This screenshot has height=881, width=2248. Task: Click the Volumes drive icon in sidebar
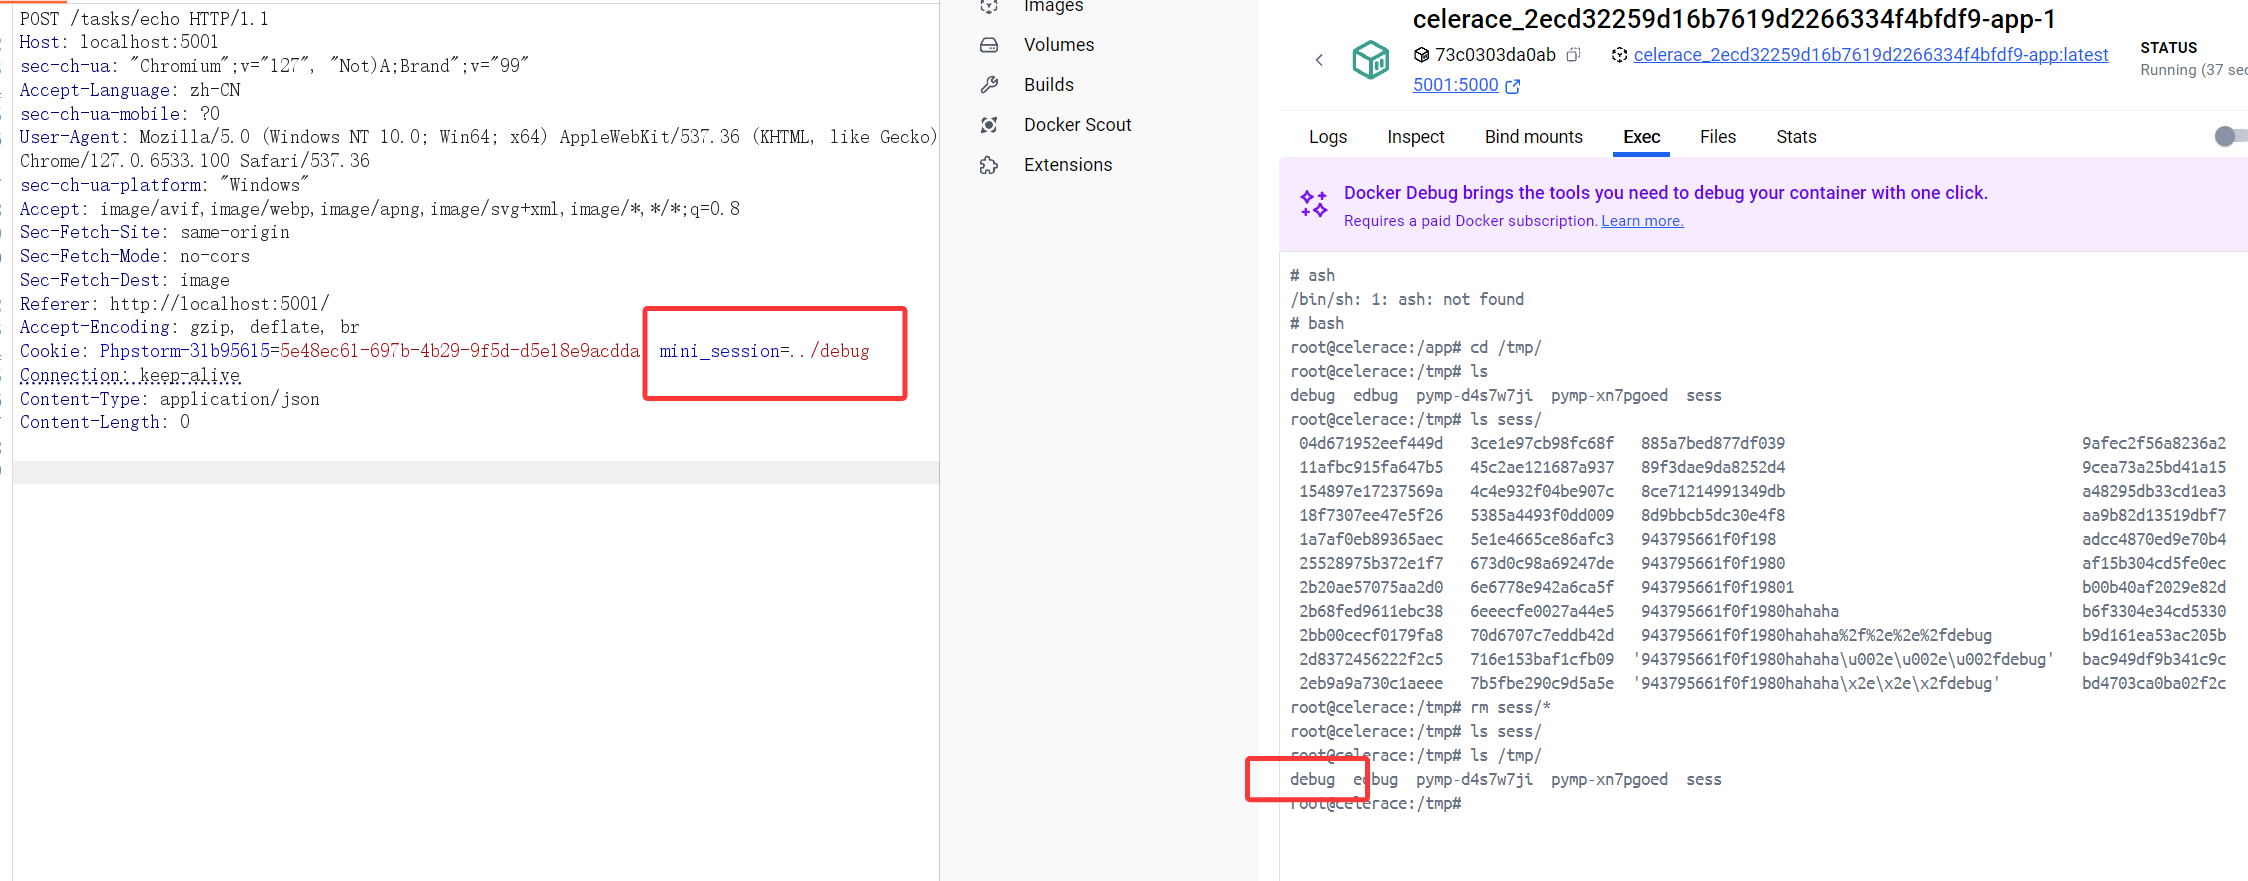point(989,45)
